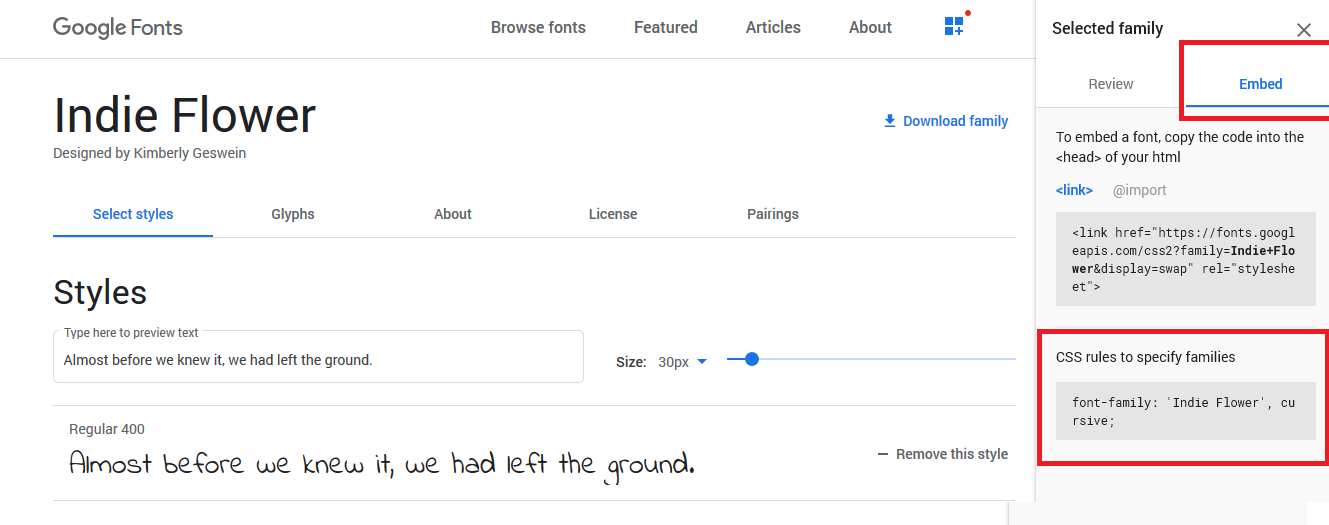This screenshot has height=525, width=1329.
Task: Open the selected families grid icon
Action: pos(954,27)
